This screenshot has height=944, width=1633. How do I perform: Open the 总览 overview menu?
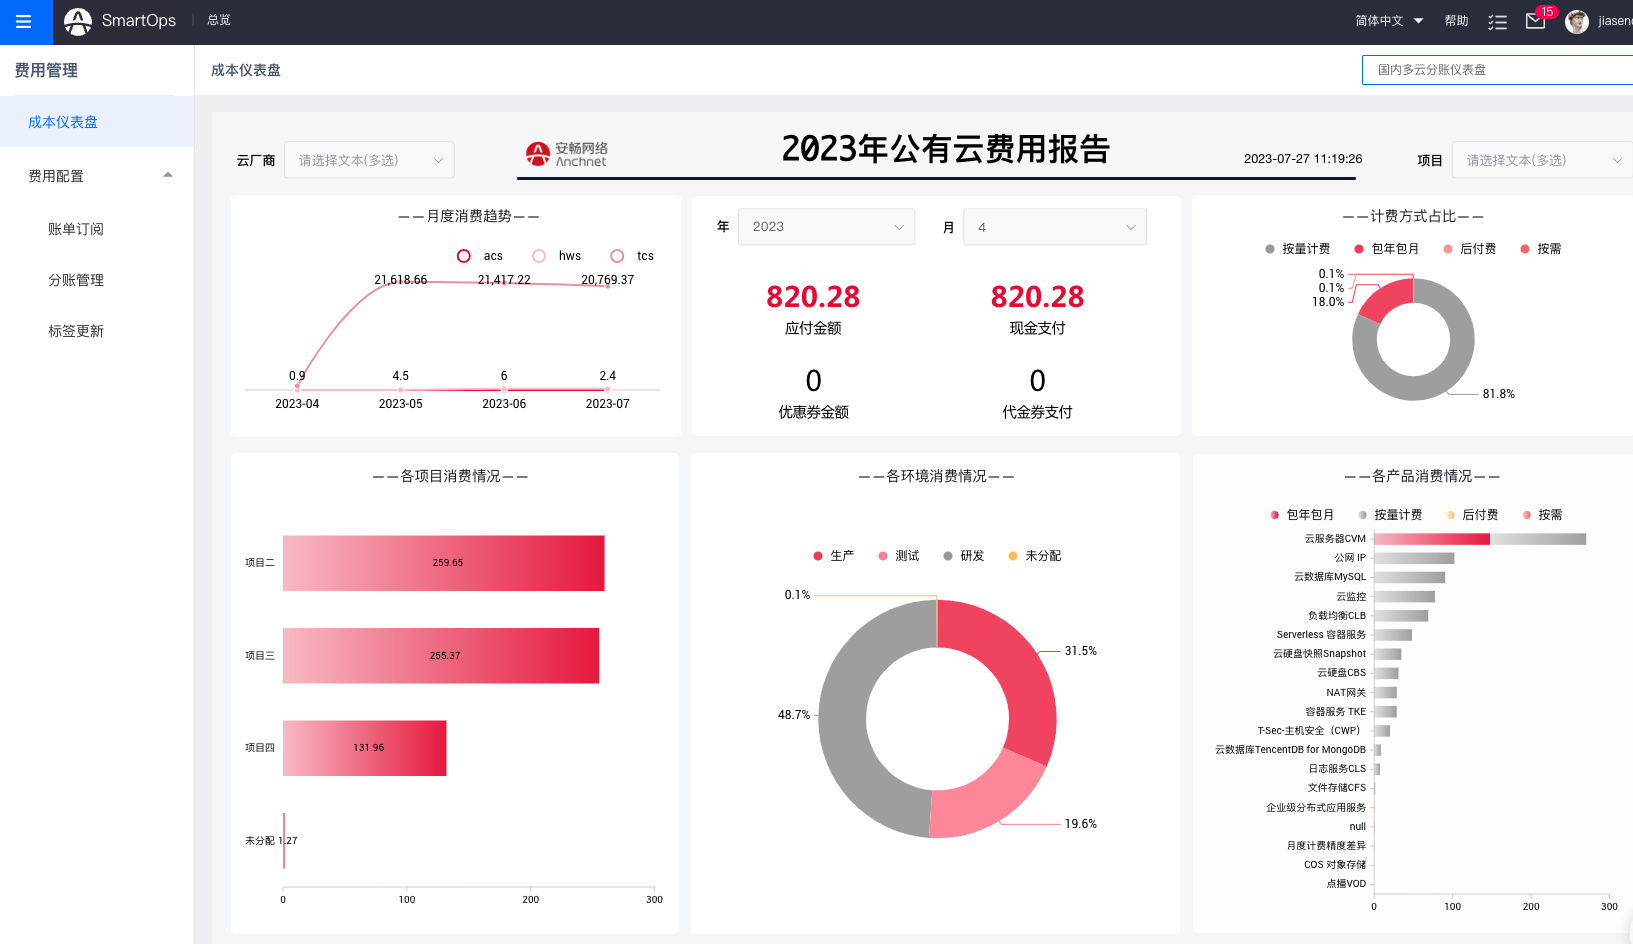[219, 20]
